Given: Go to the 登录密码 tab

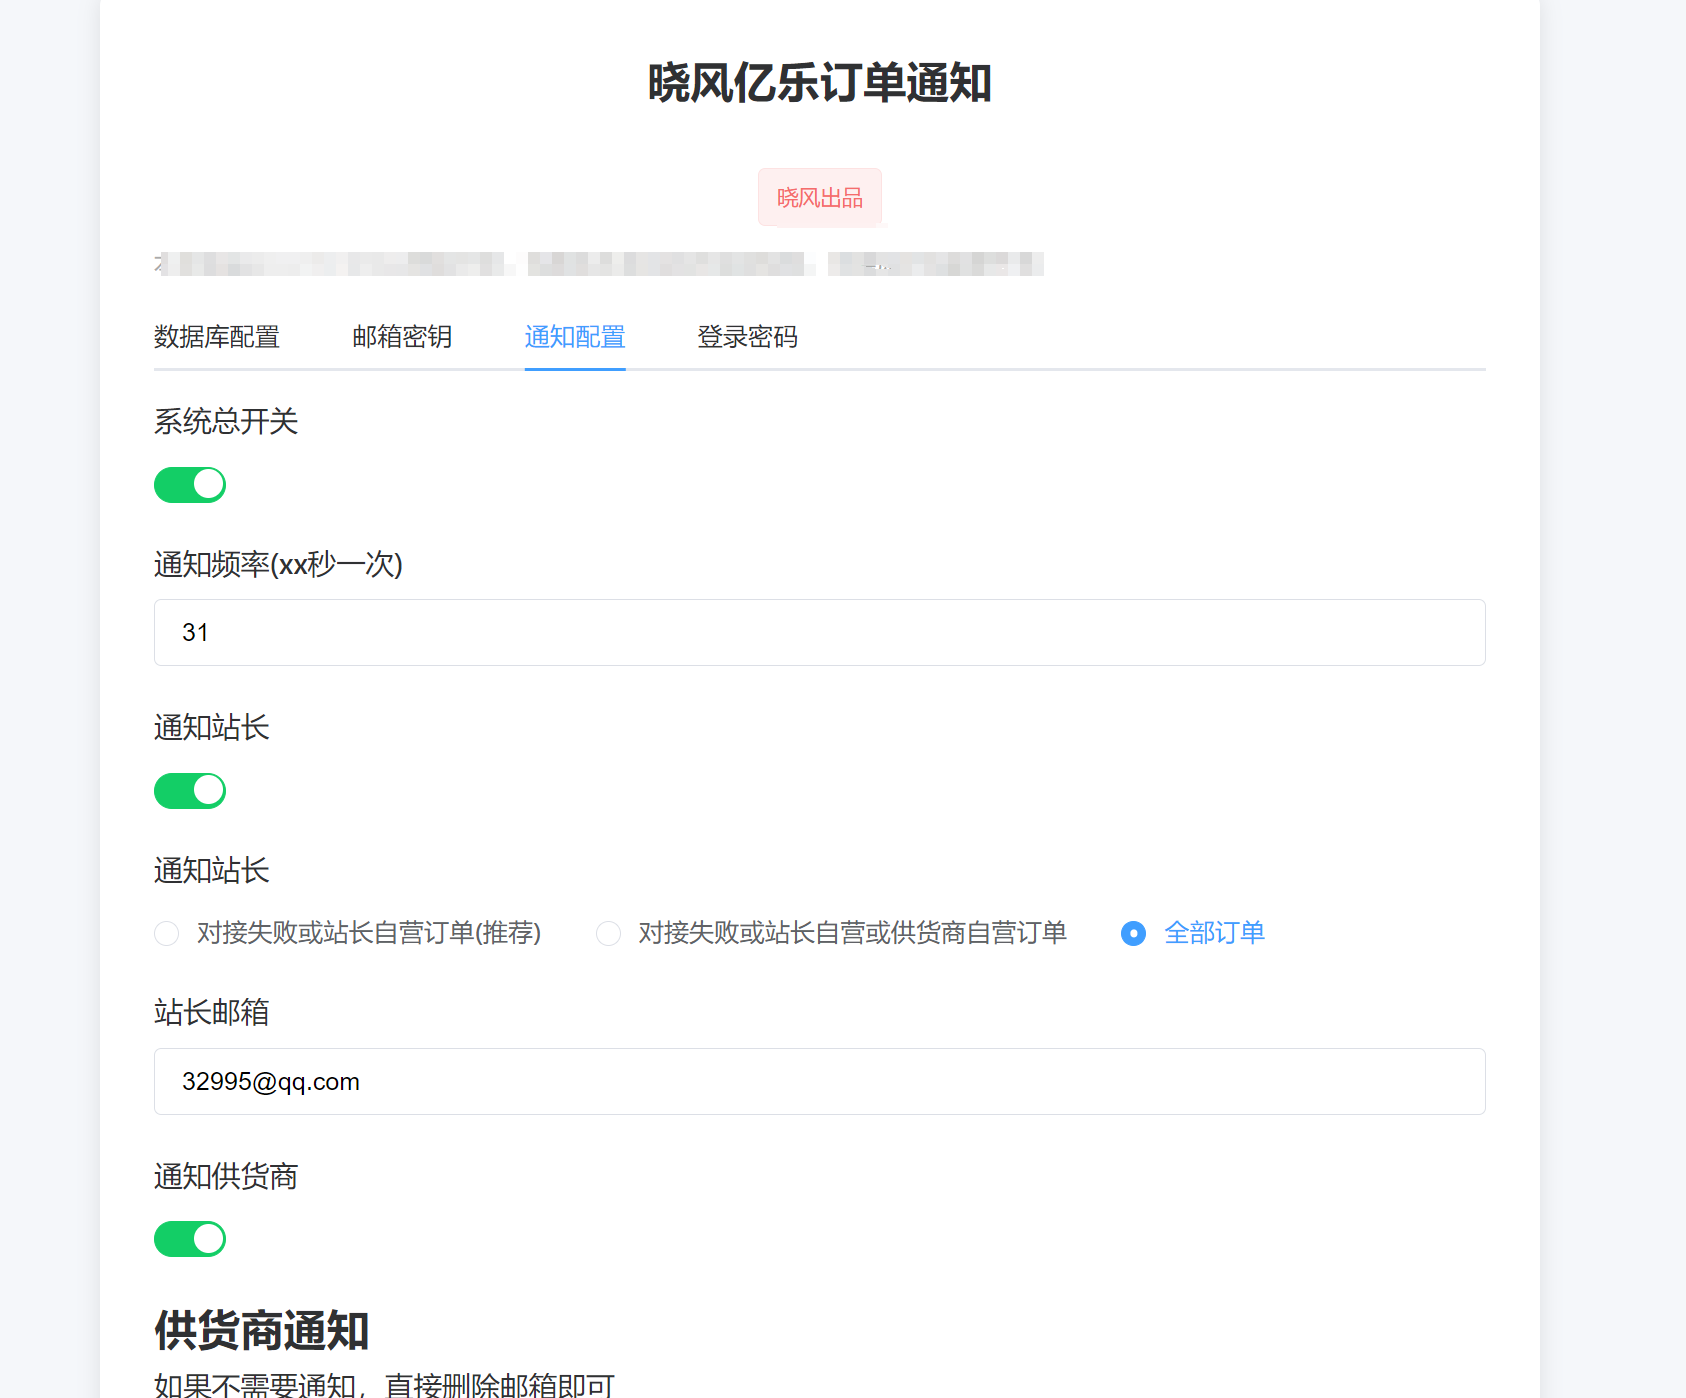Looking at the screenshot, I should pyautogui.click(x=747, y=337).
